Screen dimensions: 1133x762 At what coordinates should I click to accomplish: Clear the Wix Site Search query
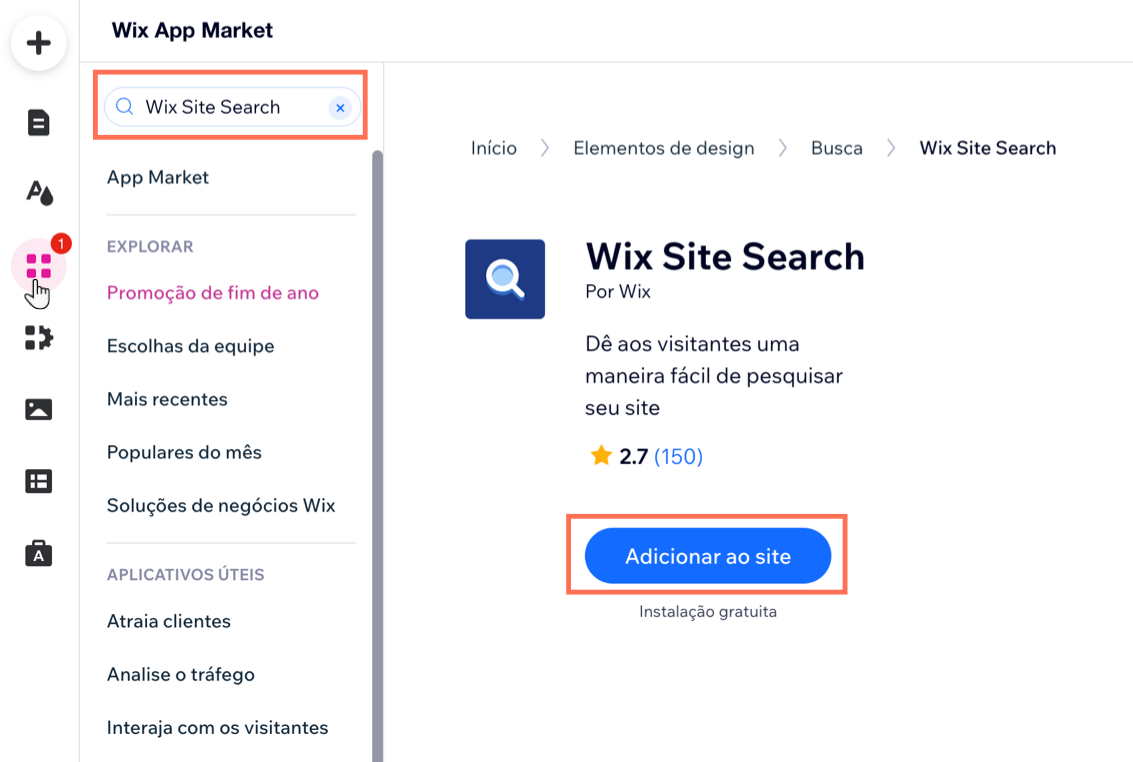[340, 107]
